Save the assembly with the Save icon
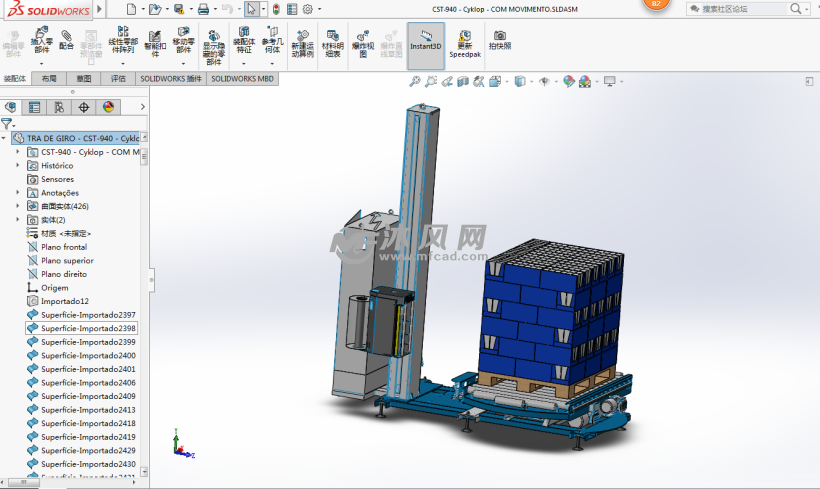820x489 pixels. pyautogui.click(x=179, y=9)
